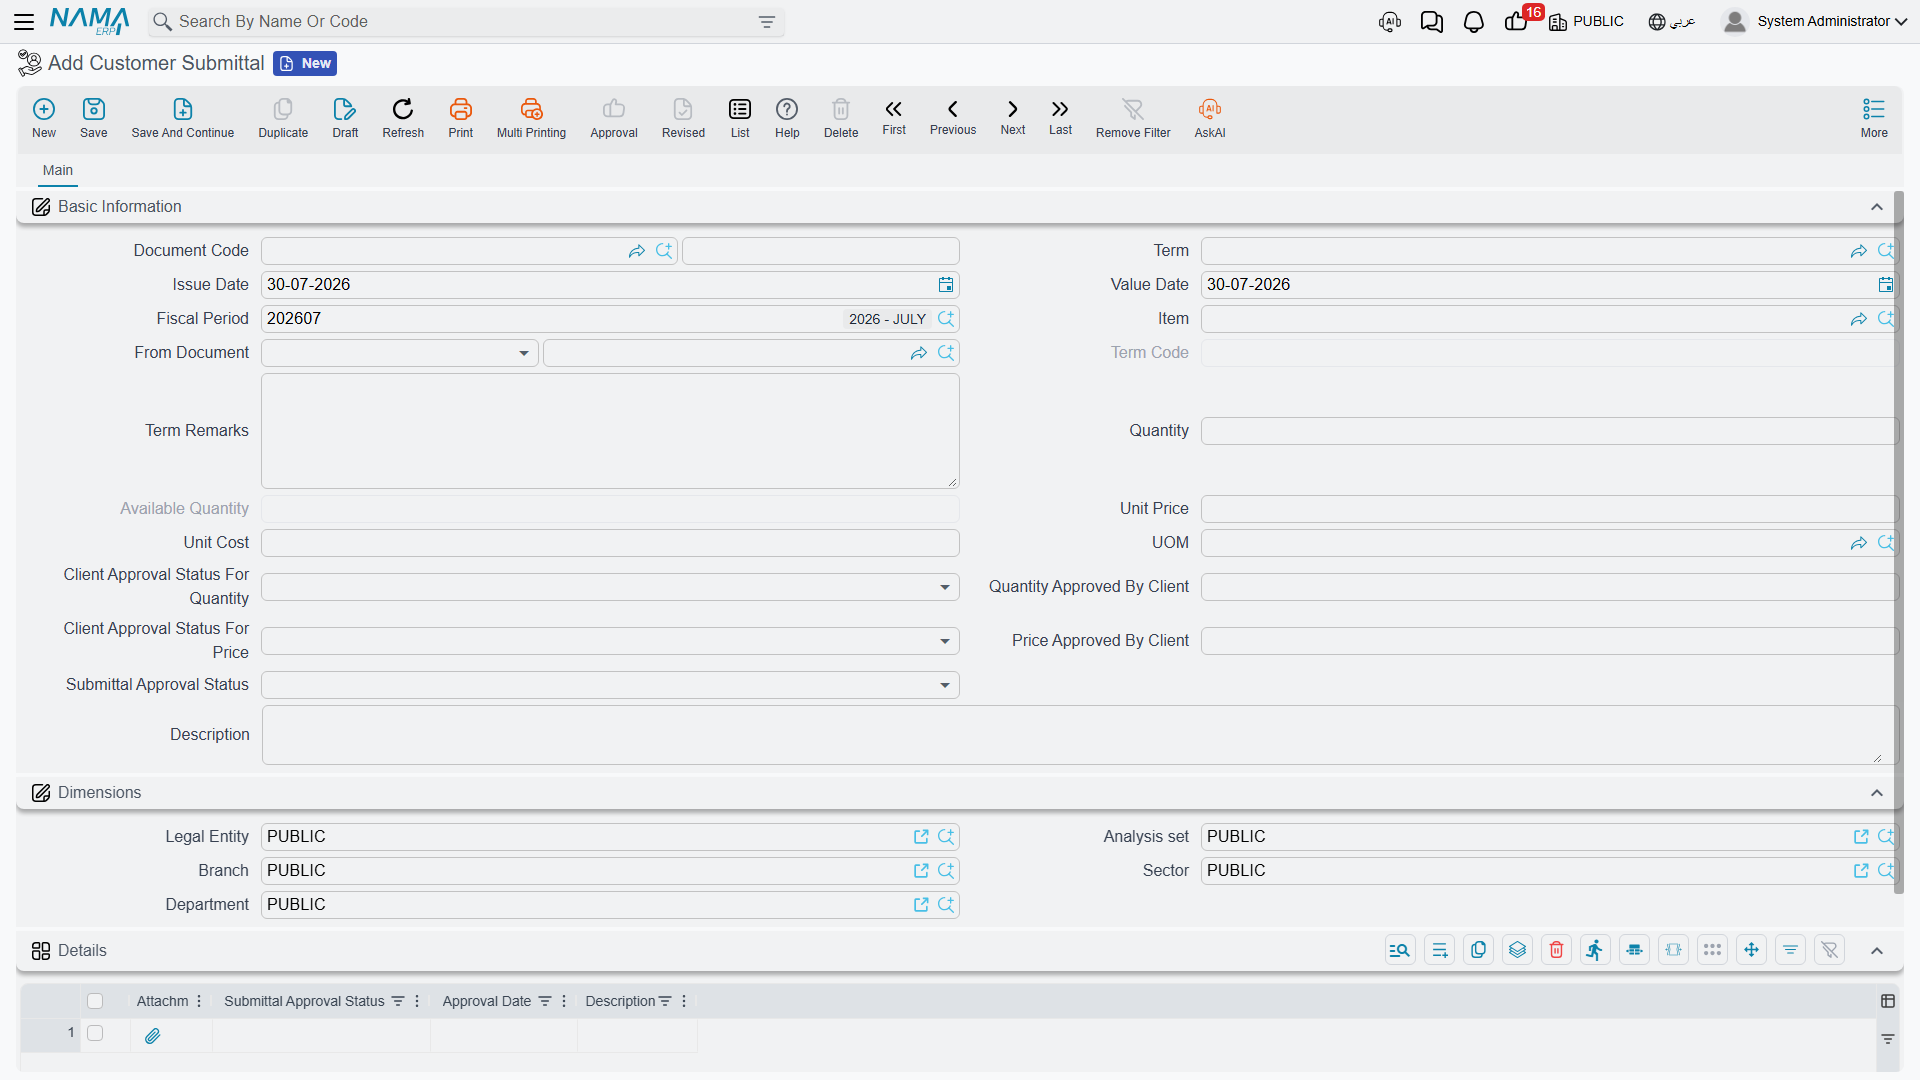
Task: Duplicate the current document
Action: pos(283,118)
